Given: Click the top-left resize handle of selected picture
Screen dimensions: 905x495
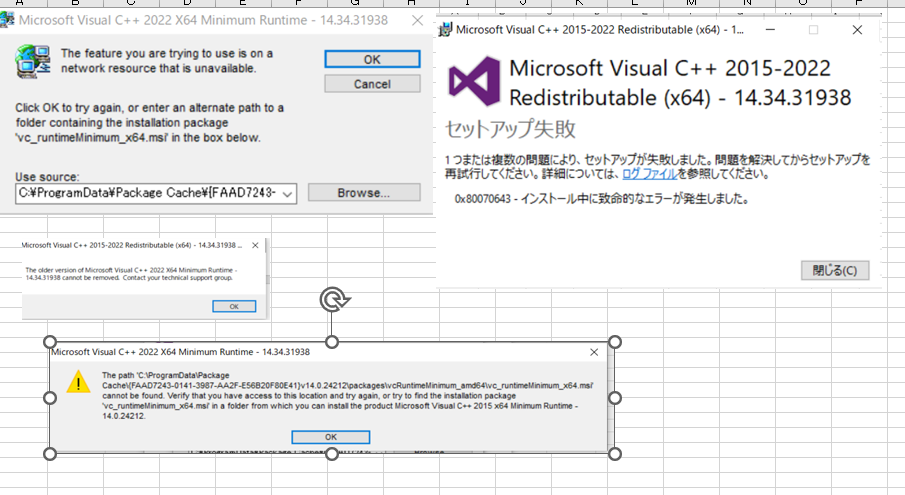Looking at the screenshot, I should pyautogui.click(x=50, y=342).
